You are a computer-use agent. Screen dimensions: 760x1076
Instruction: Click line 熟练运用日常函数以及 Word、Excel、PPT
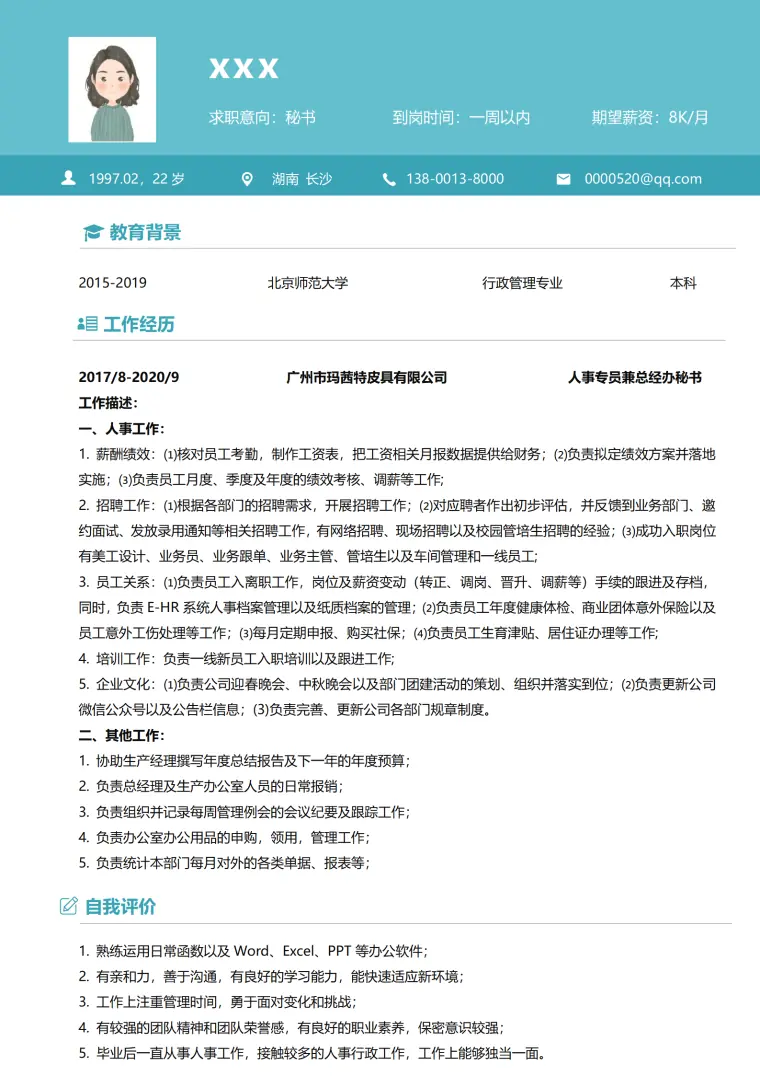click(x=253, y=951)
